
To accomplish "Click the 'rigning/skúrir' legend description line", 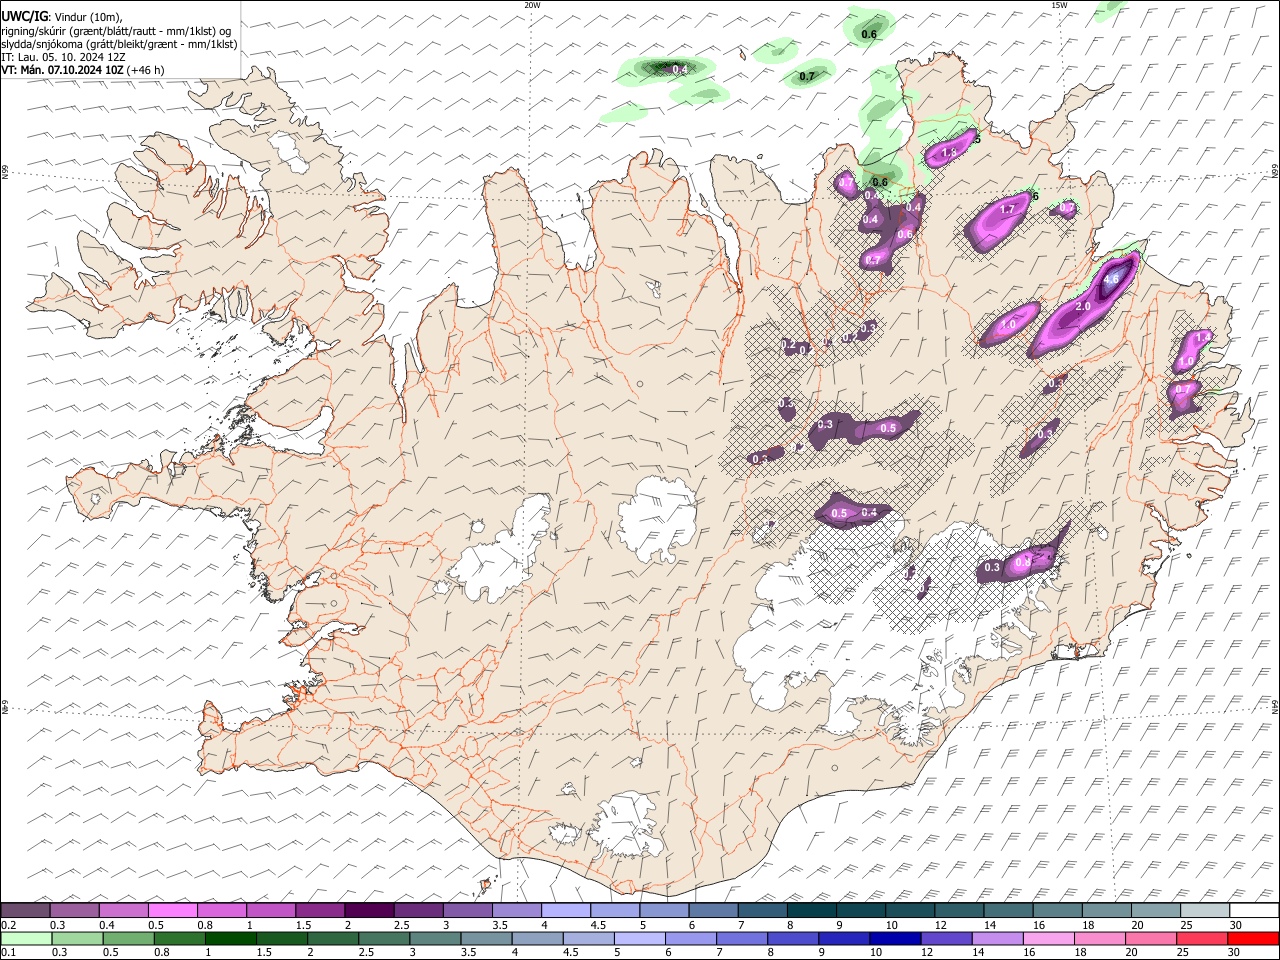I will click(116, 31).
